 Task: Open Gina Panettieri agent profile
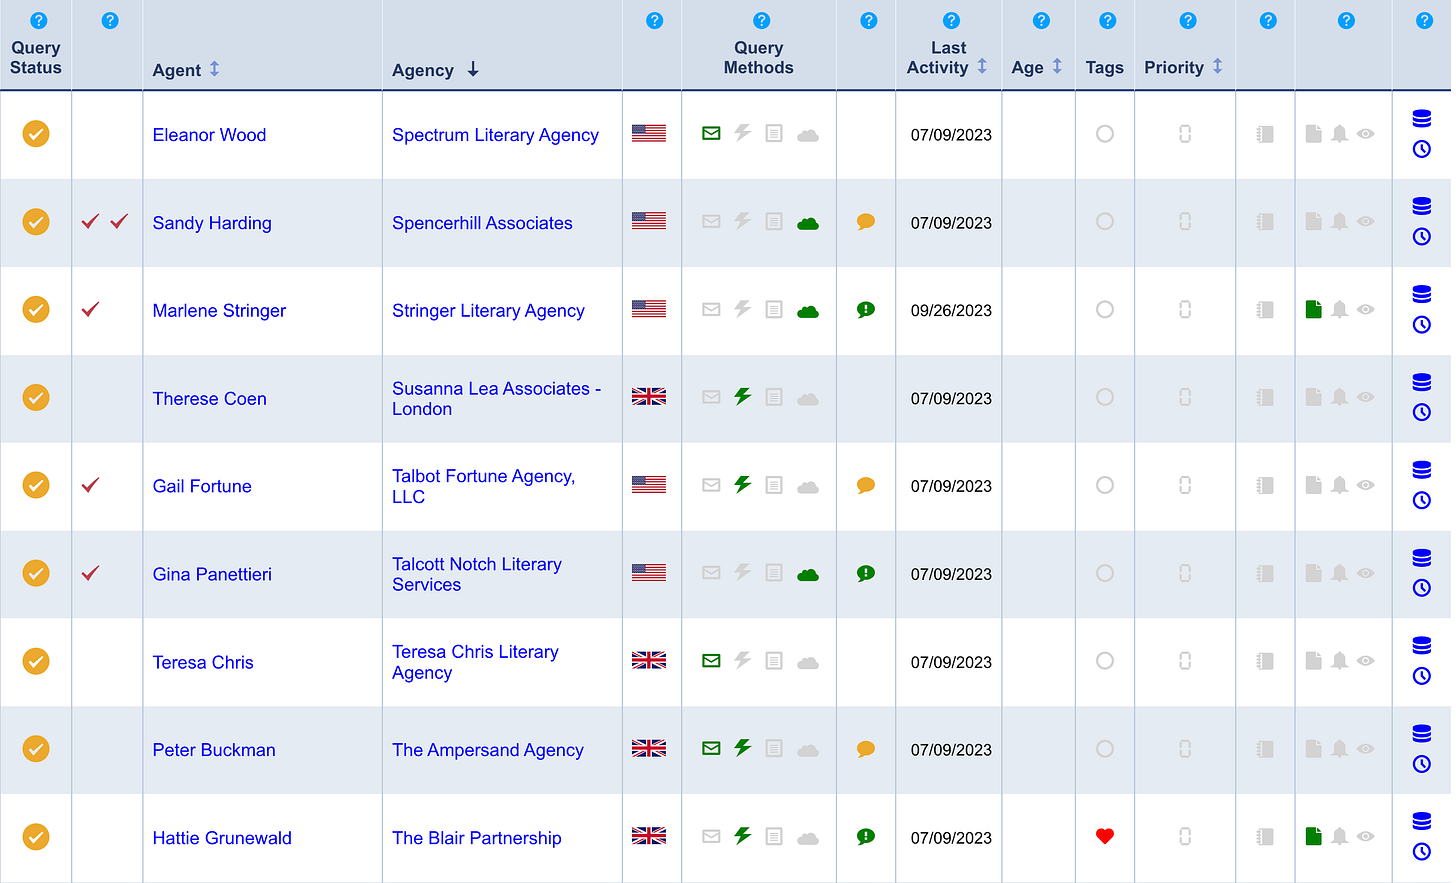coord(212,574)
